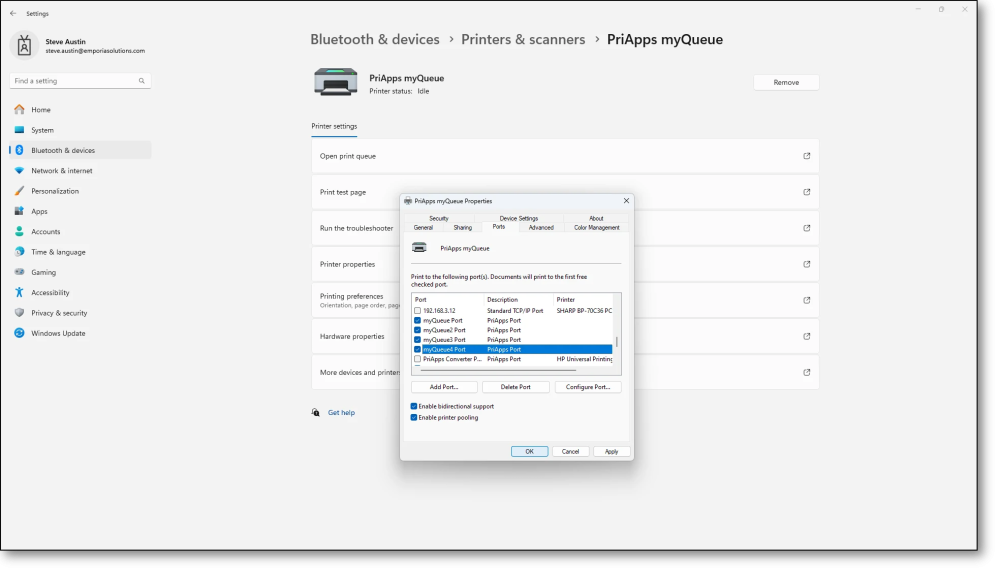Open Privacy & security settings
This screenshot has width=1000, height=573.
80,313
